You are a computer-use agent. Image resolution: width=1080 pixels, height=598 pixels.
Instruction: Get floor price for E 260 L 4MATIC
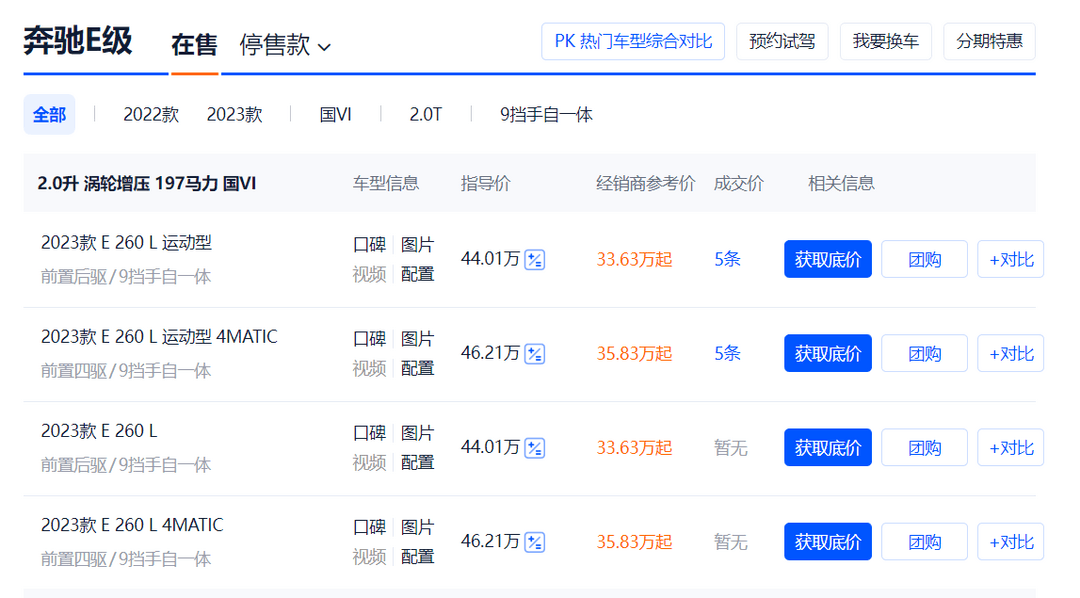click(x=828, y=542)
